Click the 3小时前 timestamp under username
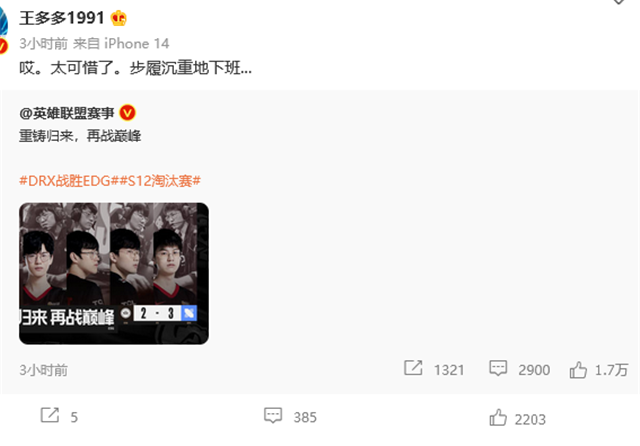This screenshot has height=446, width=640. tap(43, 43)
